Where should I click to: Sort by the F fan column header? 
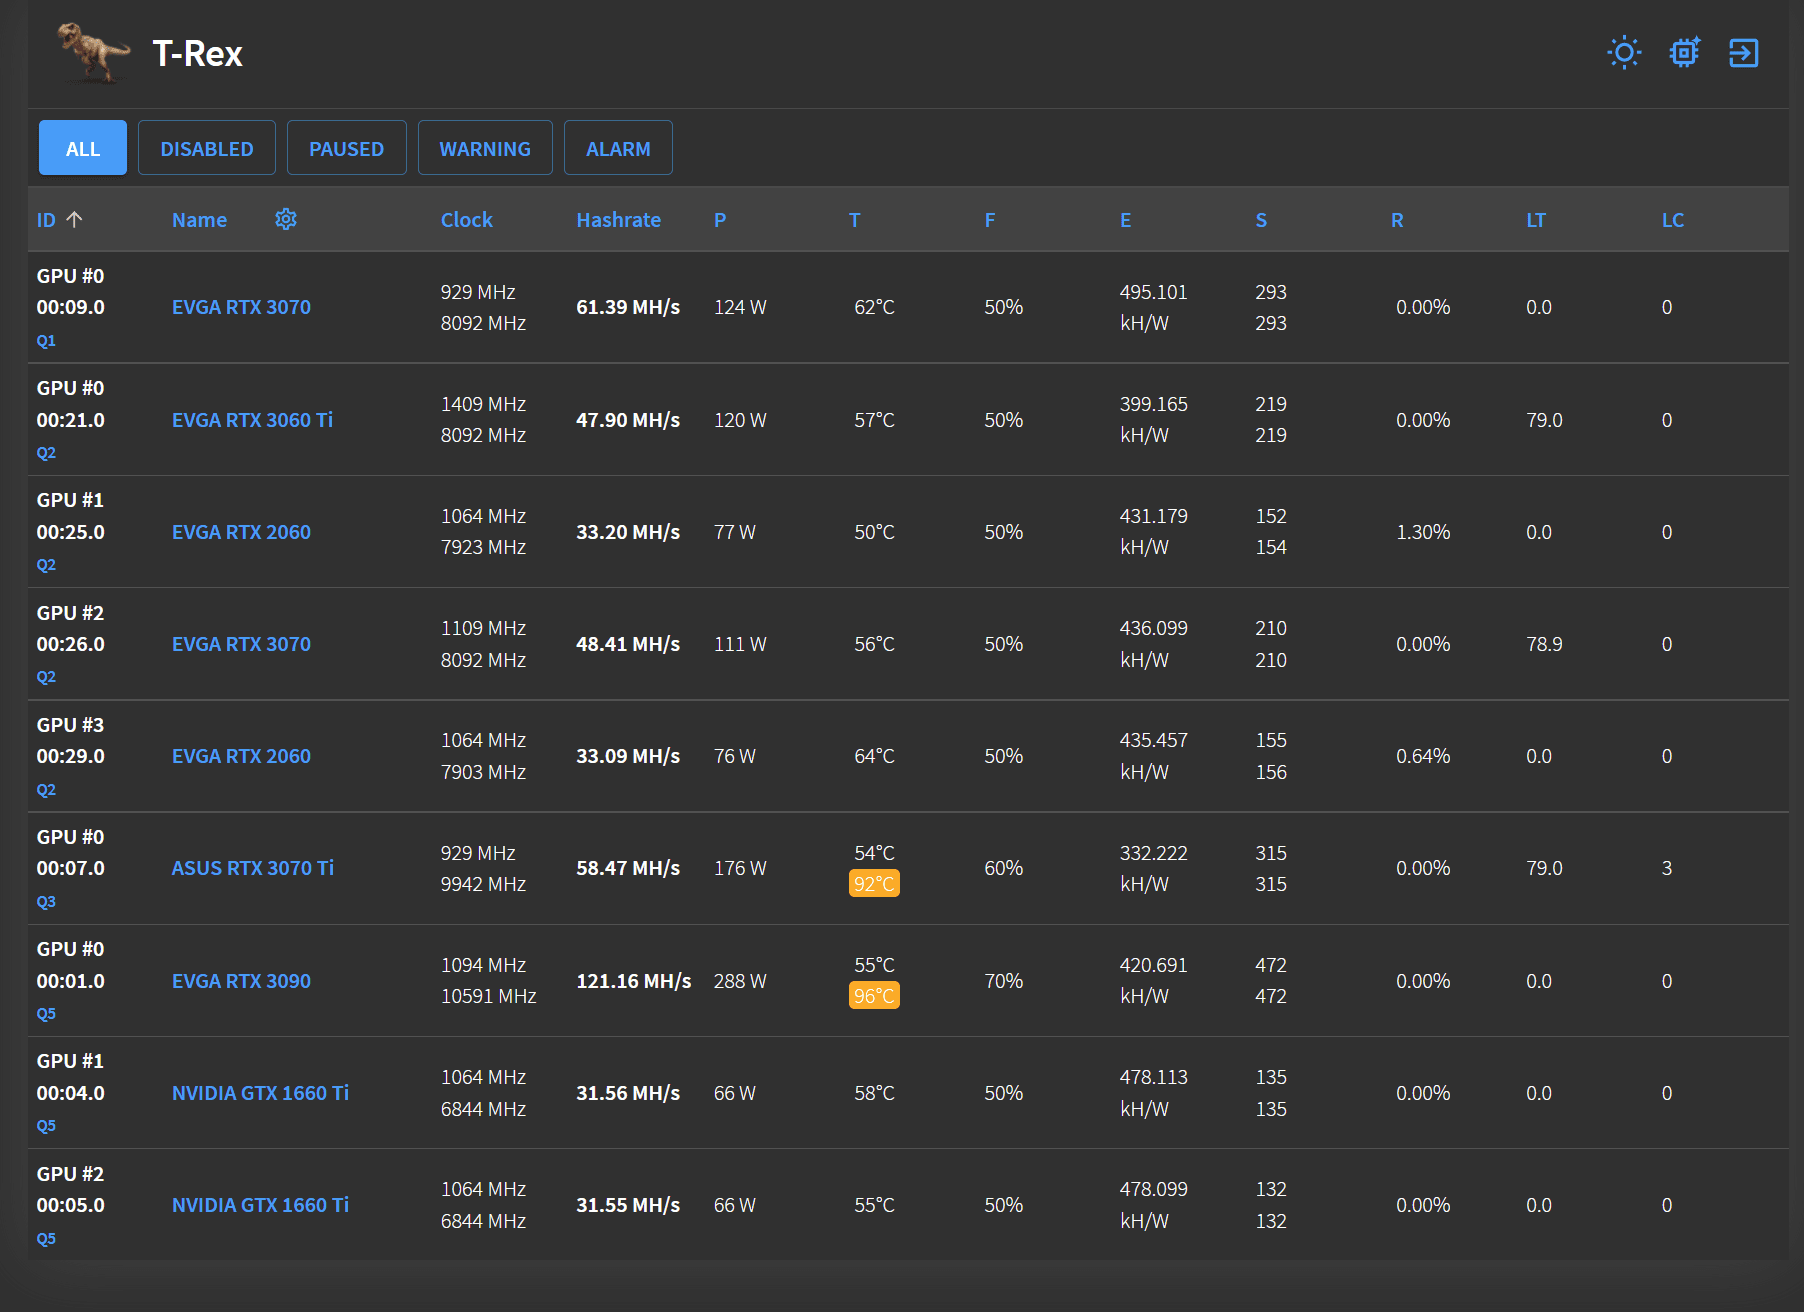989,220
